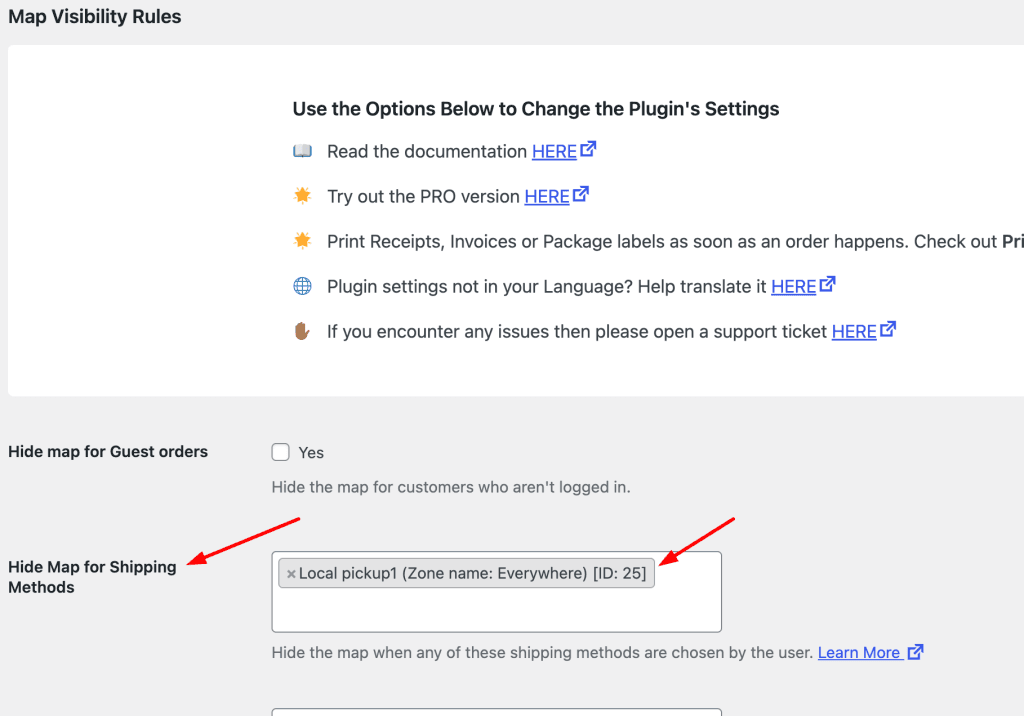Image resolution: width=1024 pixels, height=716 pixels.
Task: Click external-link icon beside Learn More
Action: pos(915,652)
